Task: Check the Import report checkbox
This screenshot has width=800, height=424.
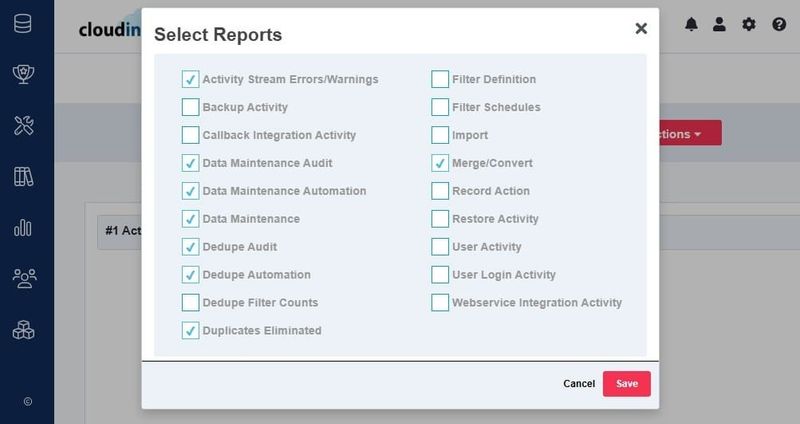Action: (440, 135)
